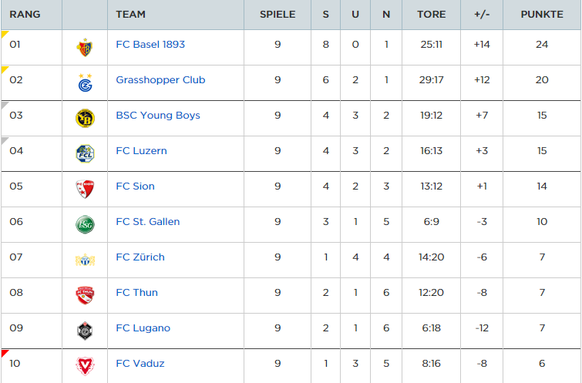Open the Grasshopper Club team link
Screen dimensions: 582x383
click(160, 80)
